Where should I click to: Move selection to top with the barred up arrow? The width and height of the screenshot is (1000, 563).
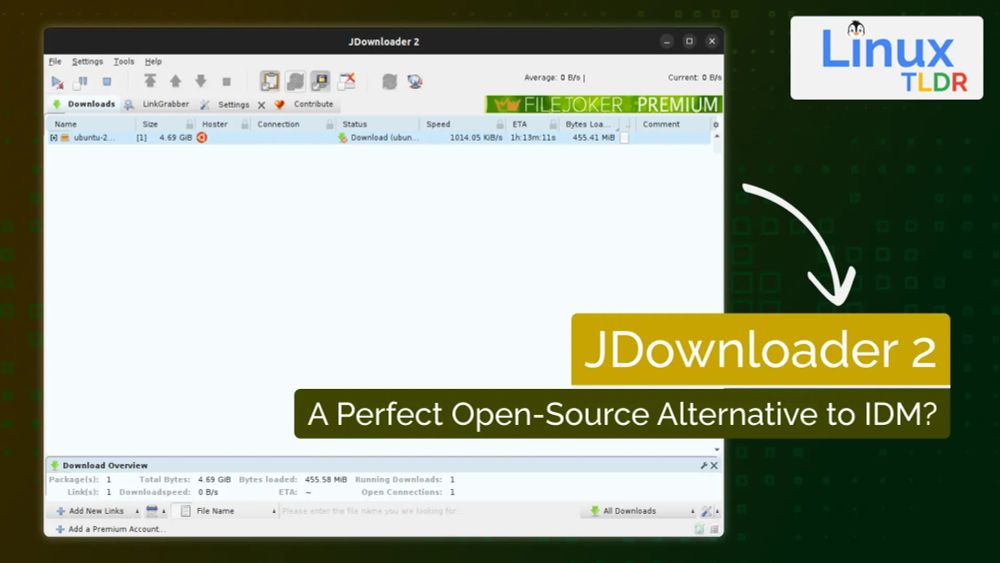(x=150, y=81)
